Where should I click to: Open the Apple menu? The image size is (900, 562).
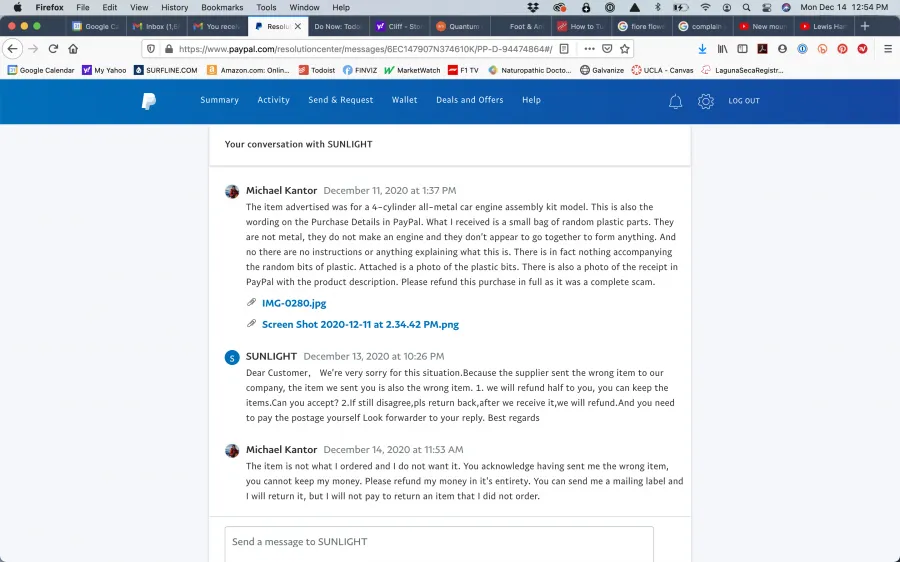pos(17,7)
